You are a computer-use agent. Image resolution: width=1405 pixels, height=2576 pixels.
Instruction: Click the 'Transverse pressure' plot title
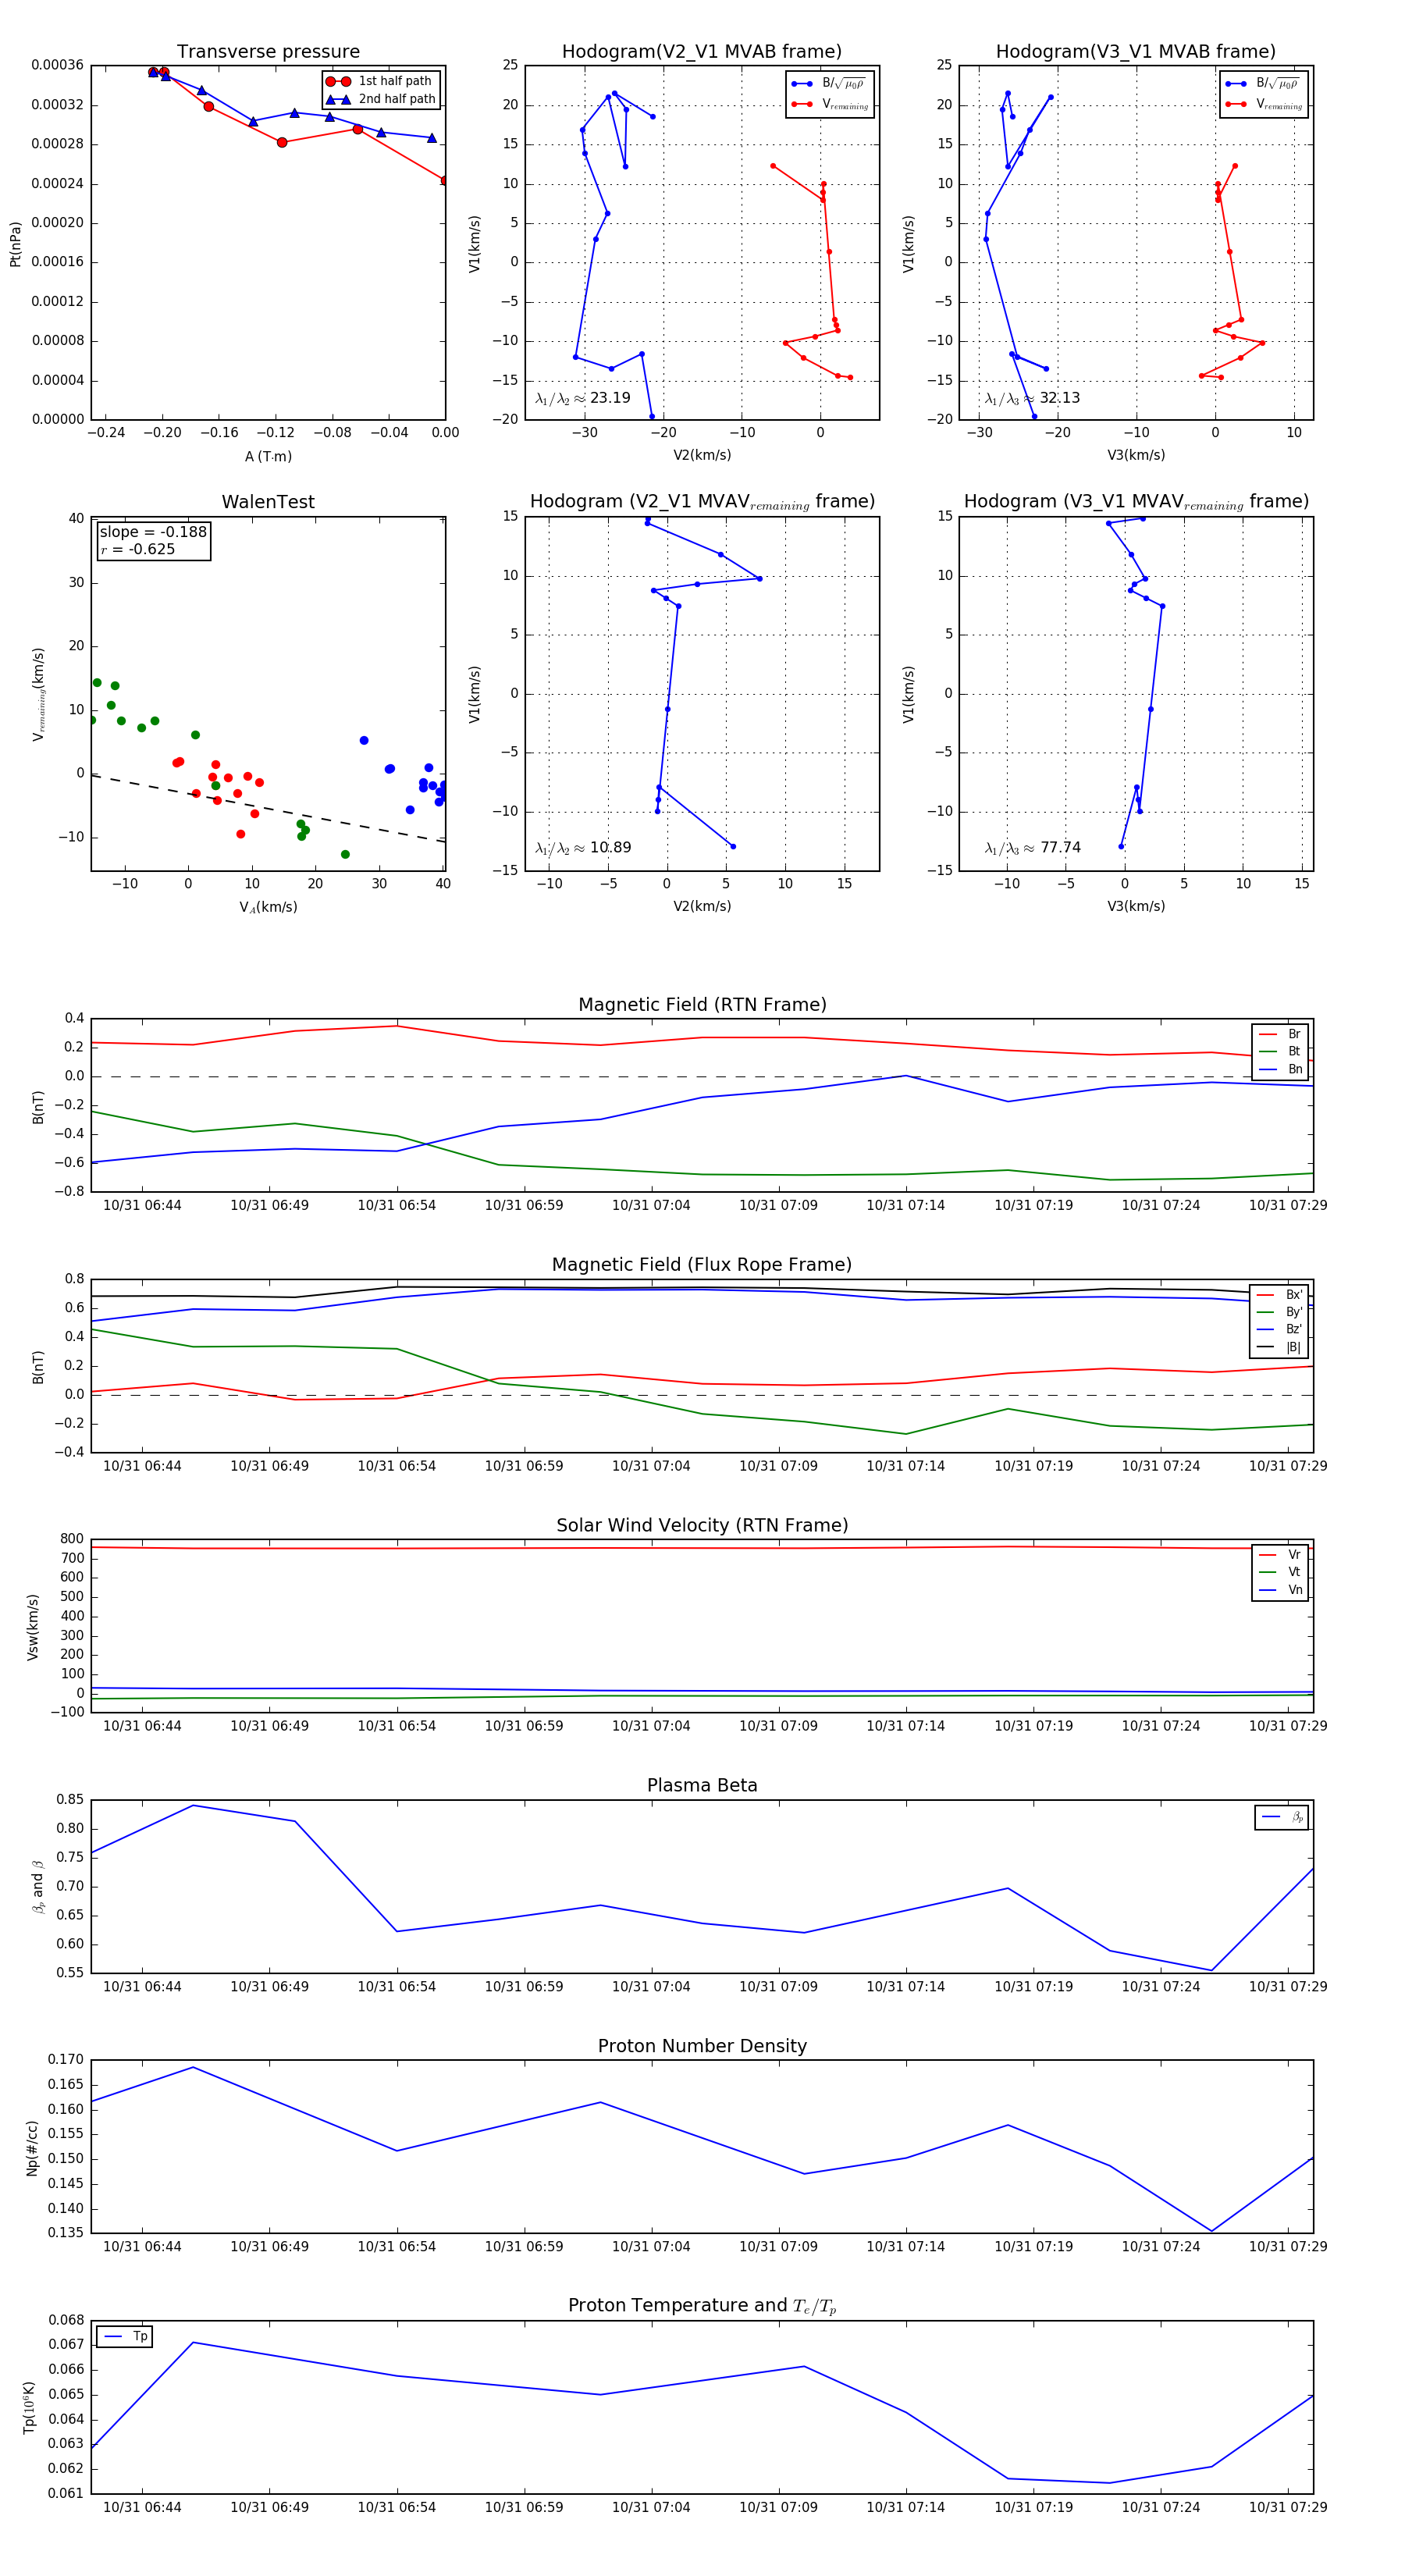[x=268, y=52]
